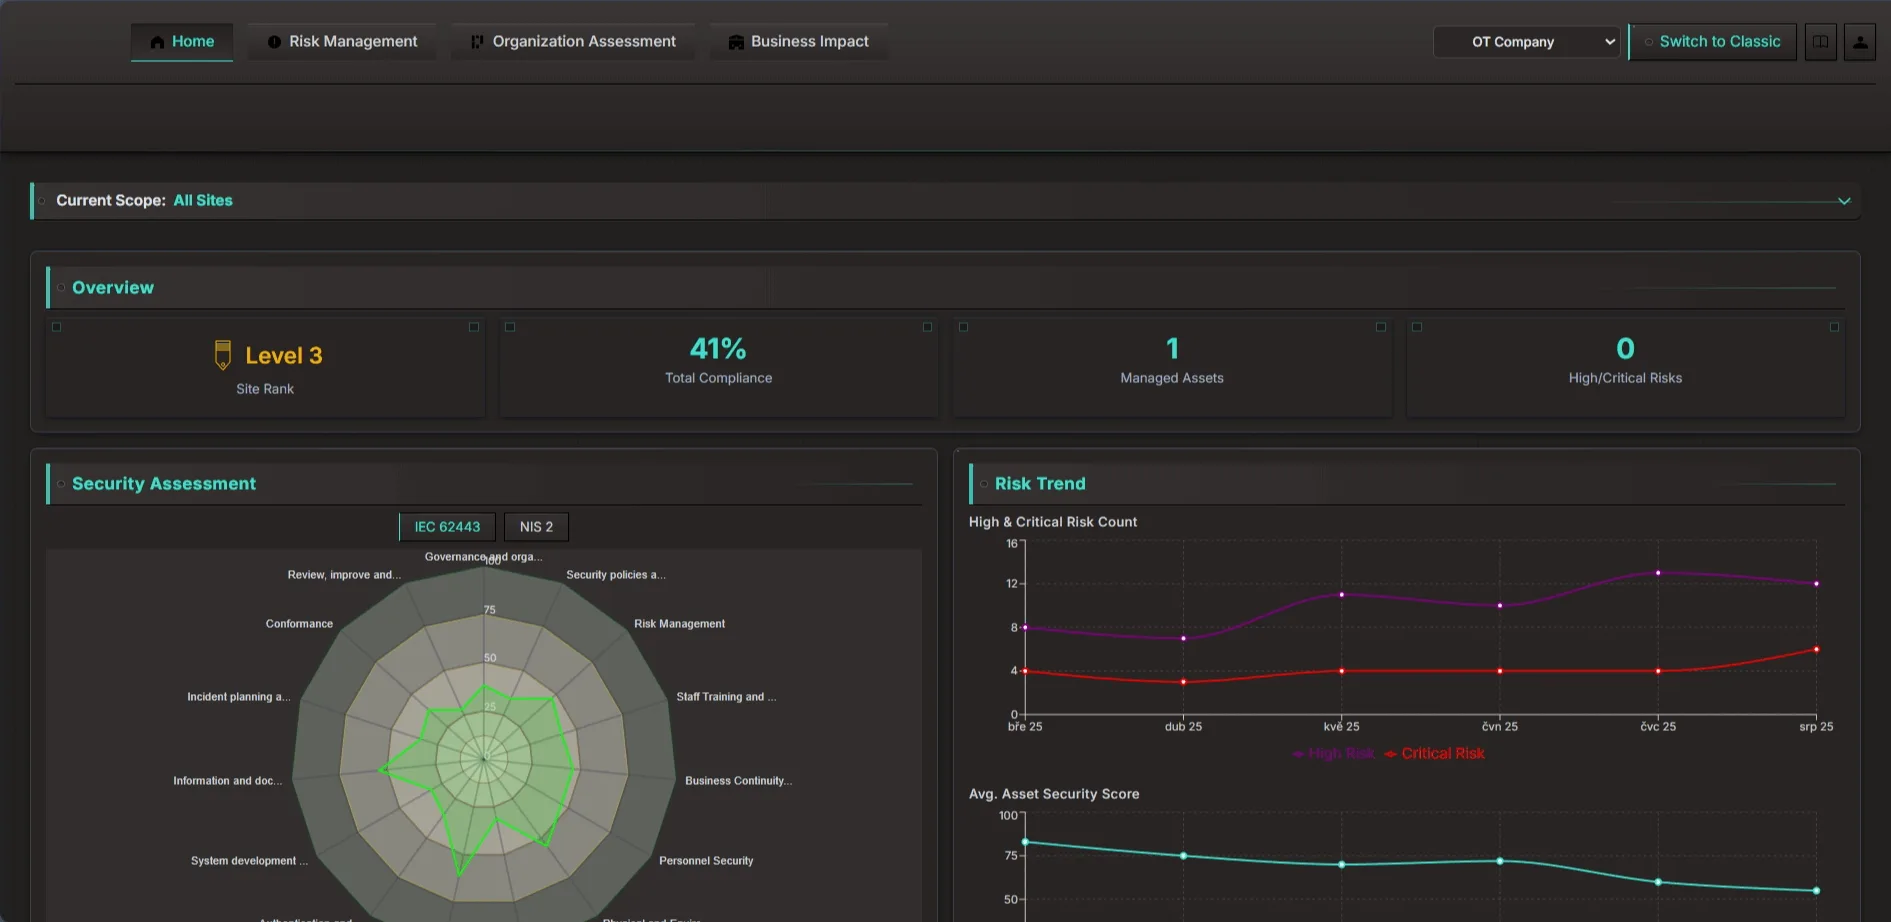Click the Switch to Classic button

1712,42
